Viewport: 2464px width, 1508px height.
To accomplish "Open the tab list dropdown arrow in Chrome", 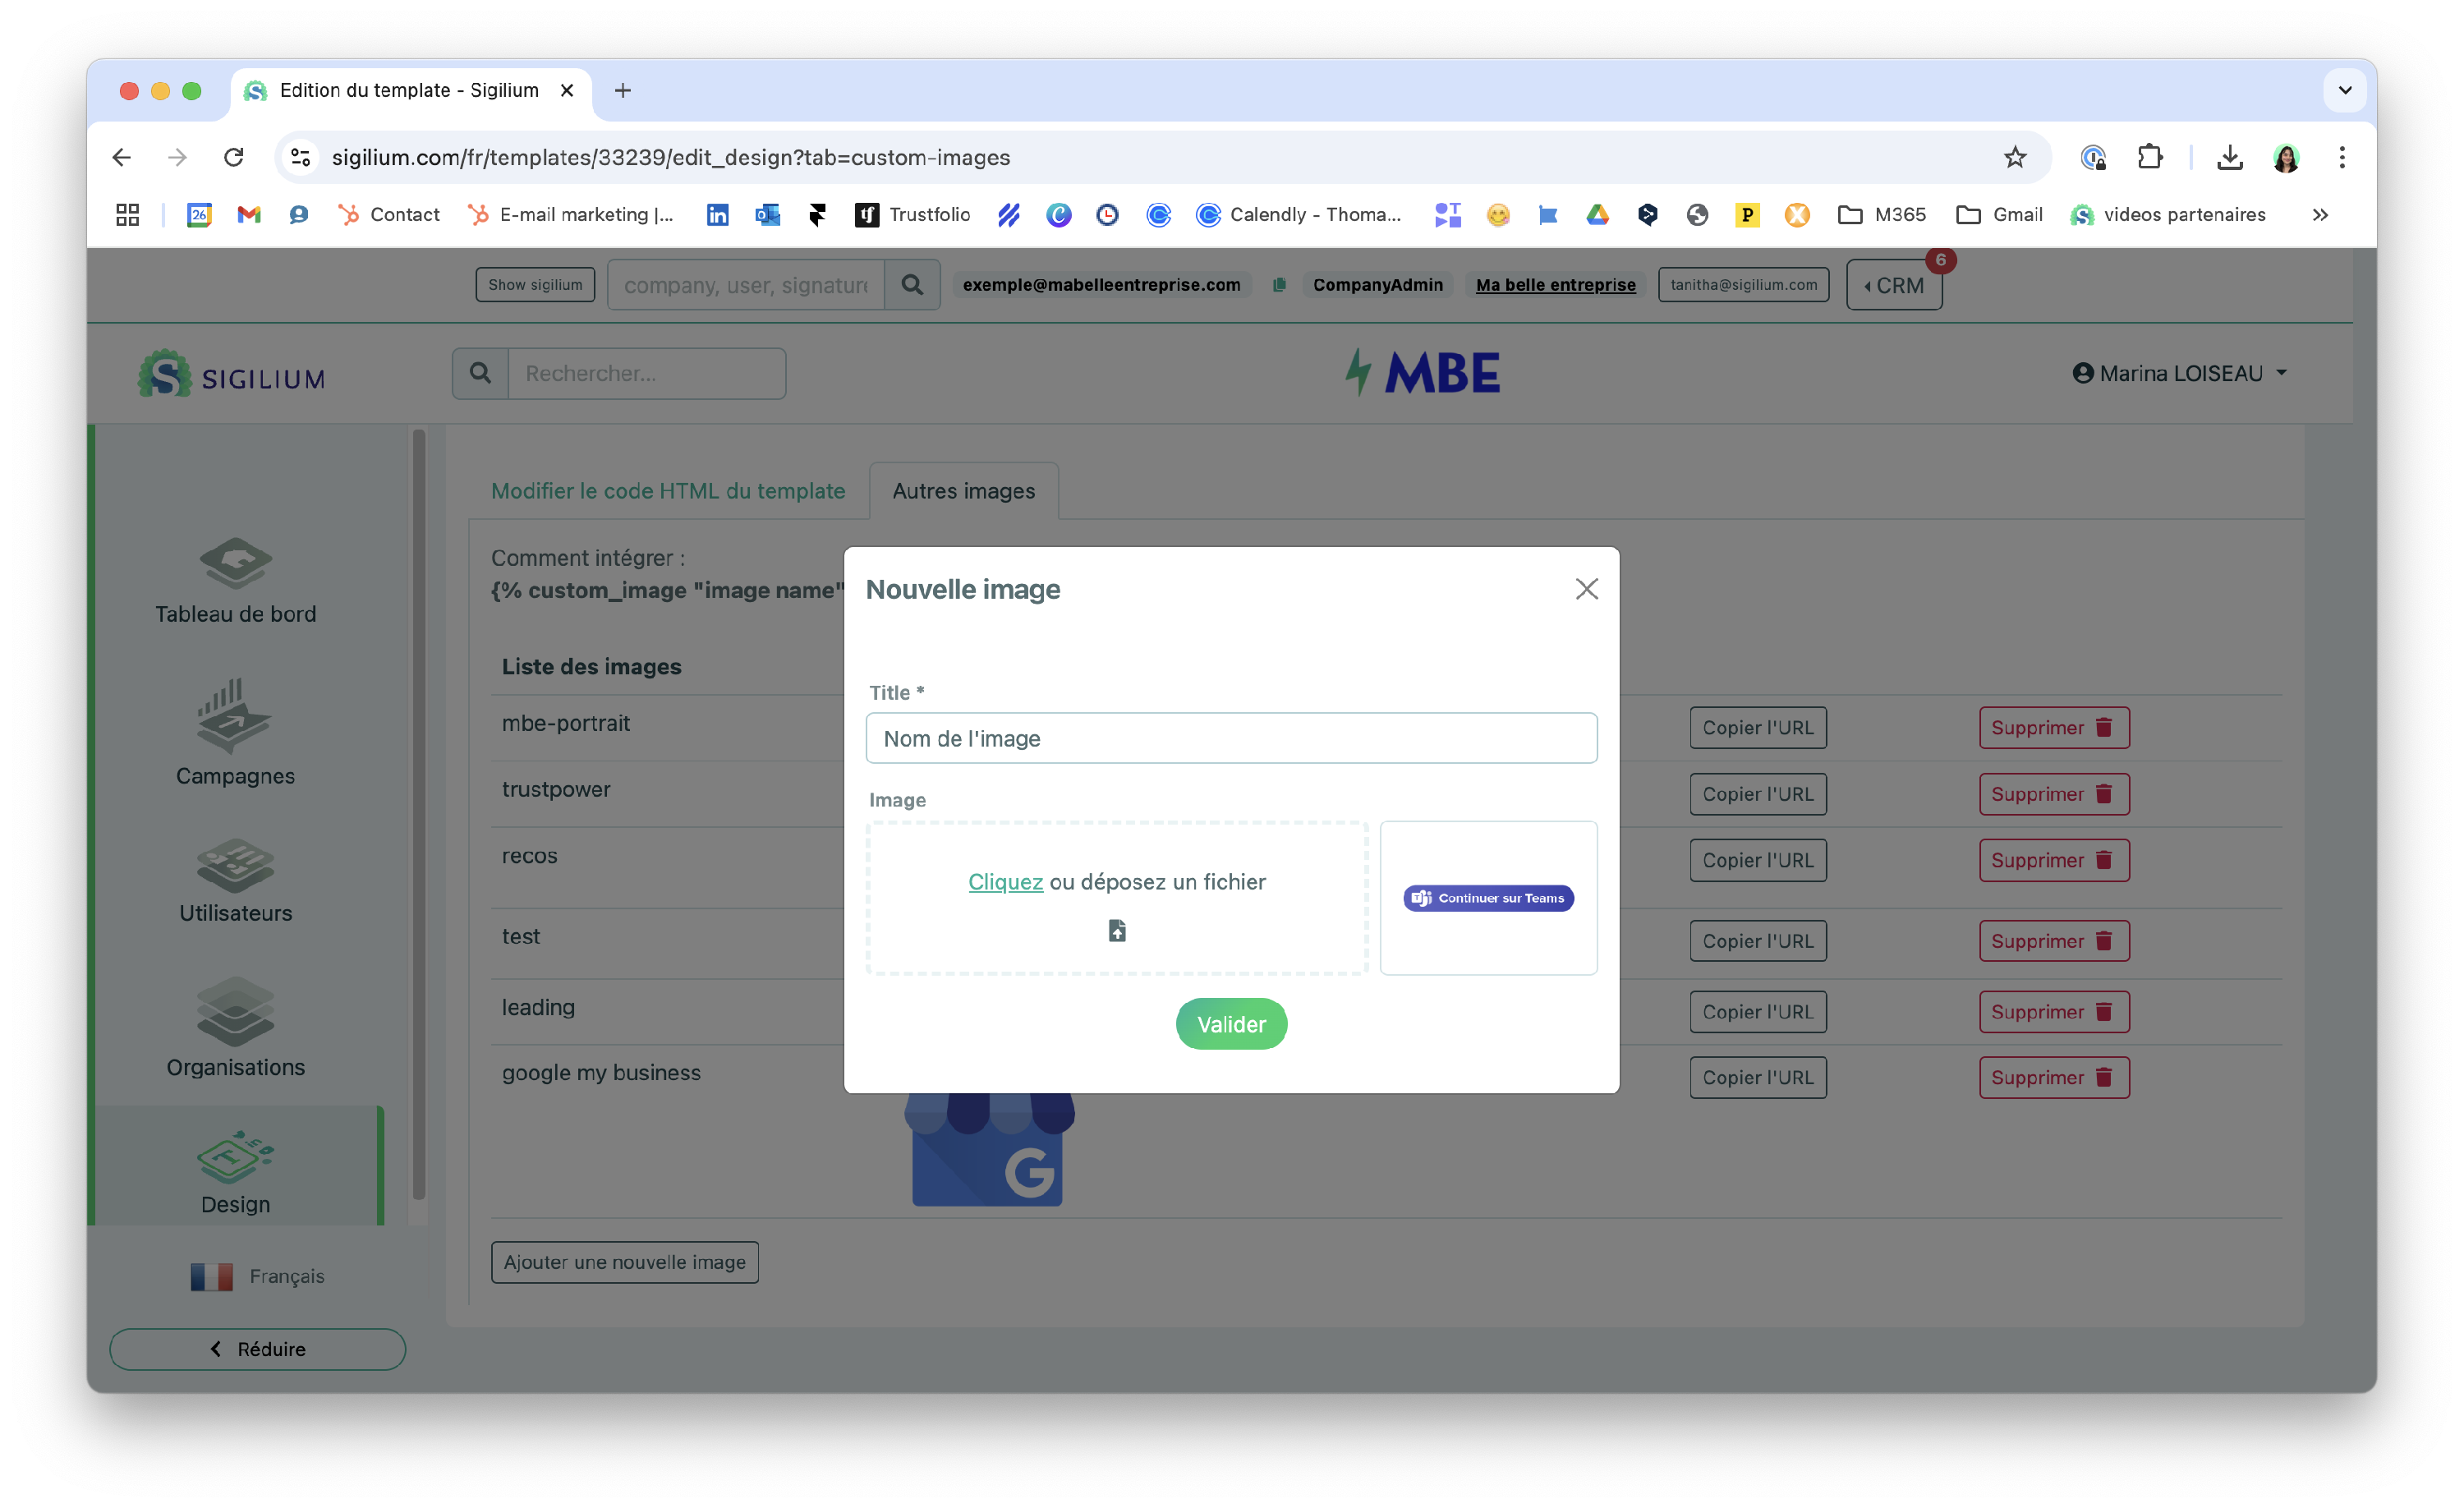I will click(2344, 90).
